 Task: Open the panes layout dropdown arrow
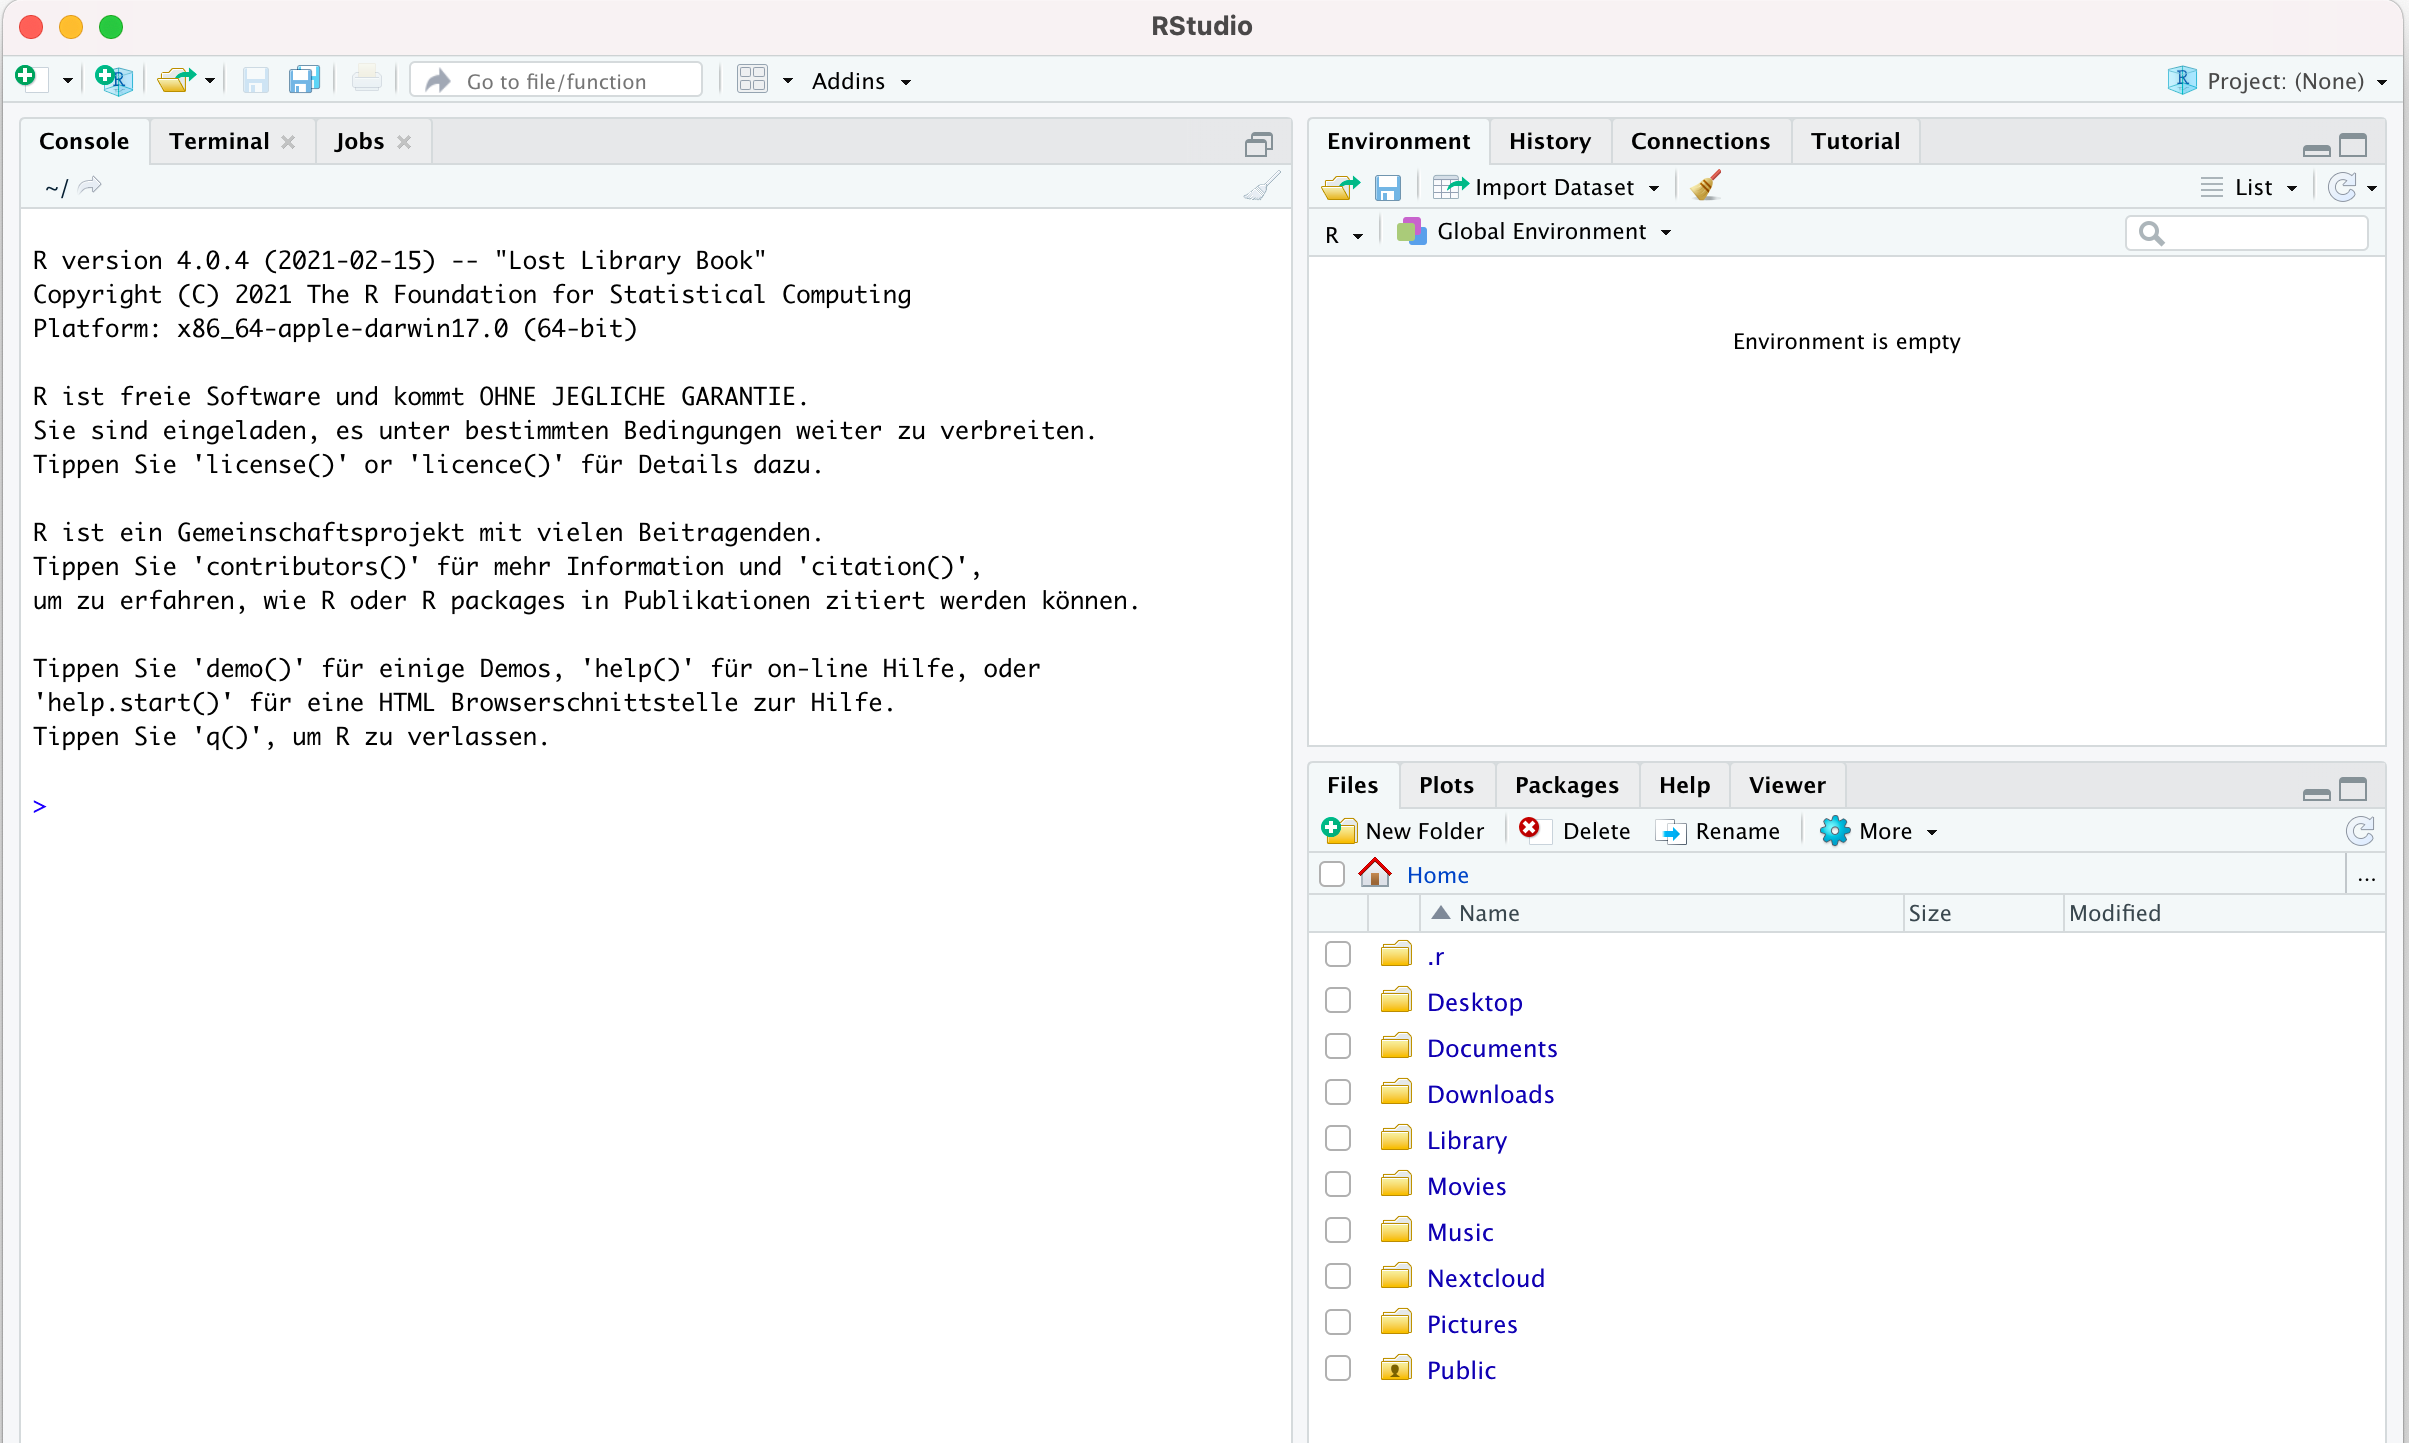pos(787,81)
